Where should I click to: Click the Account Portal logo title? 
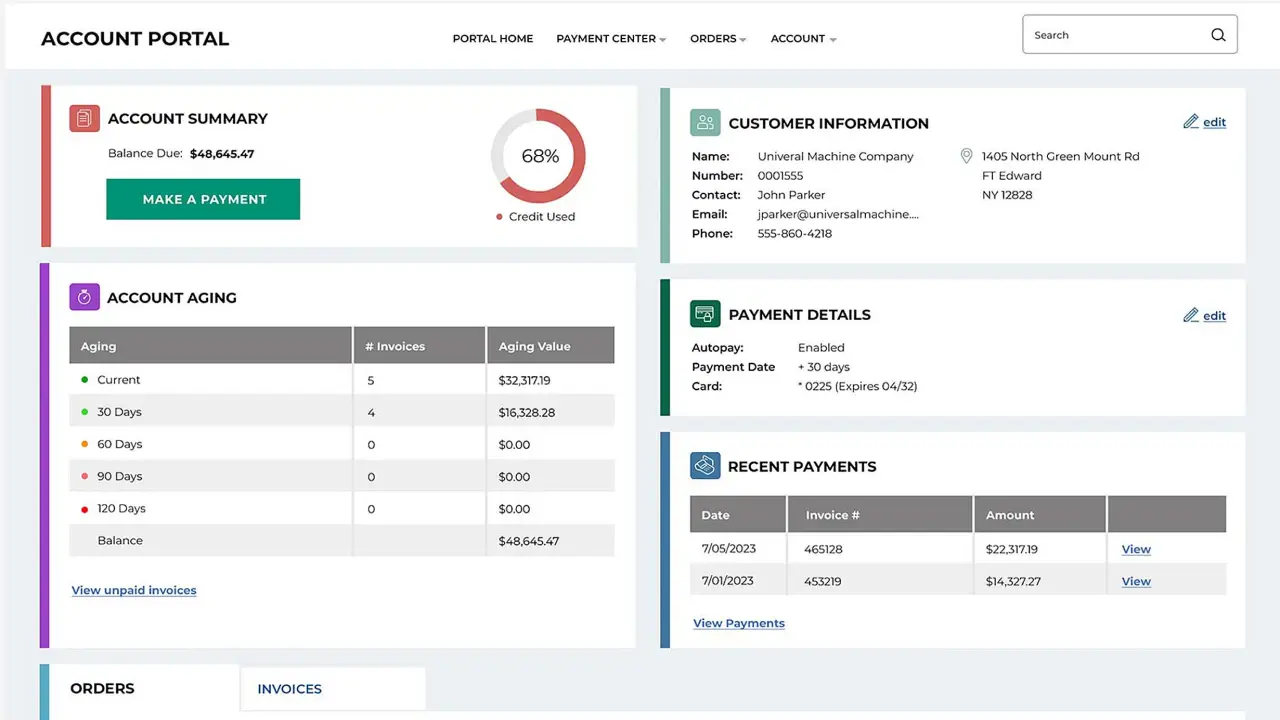click(x=135, y=39)
